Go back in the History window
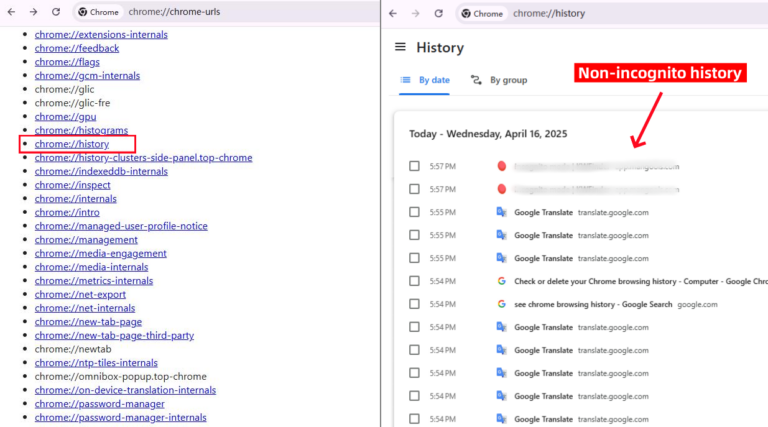The width and height of the screenshot is (768, 427). [393, 14]
